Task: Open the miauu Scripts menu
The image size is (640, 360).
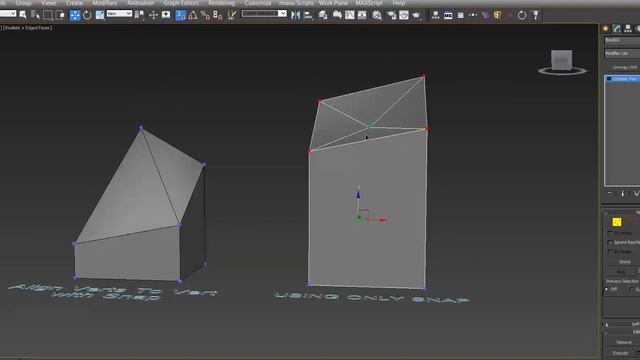Action: tap(296, 3)
